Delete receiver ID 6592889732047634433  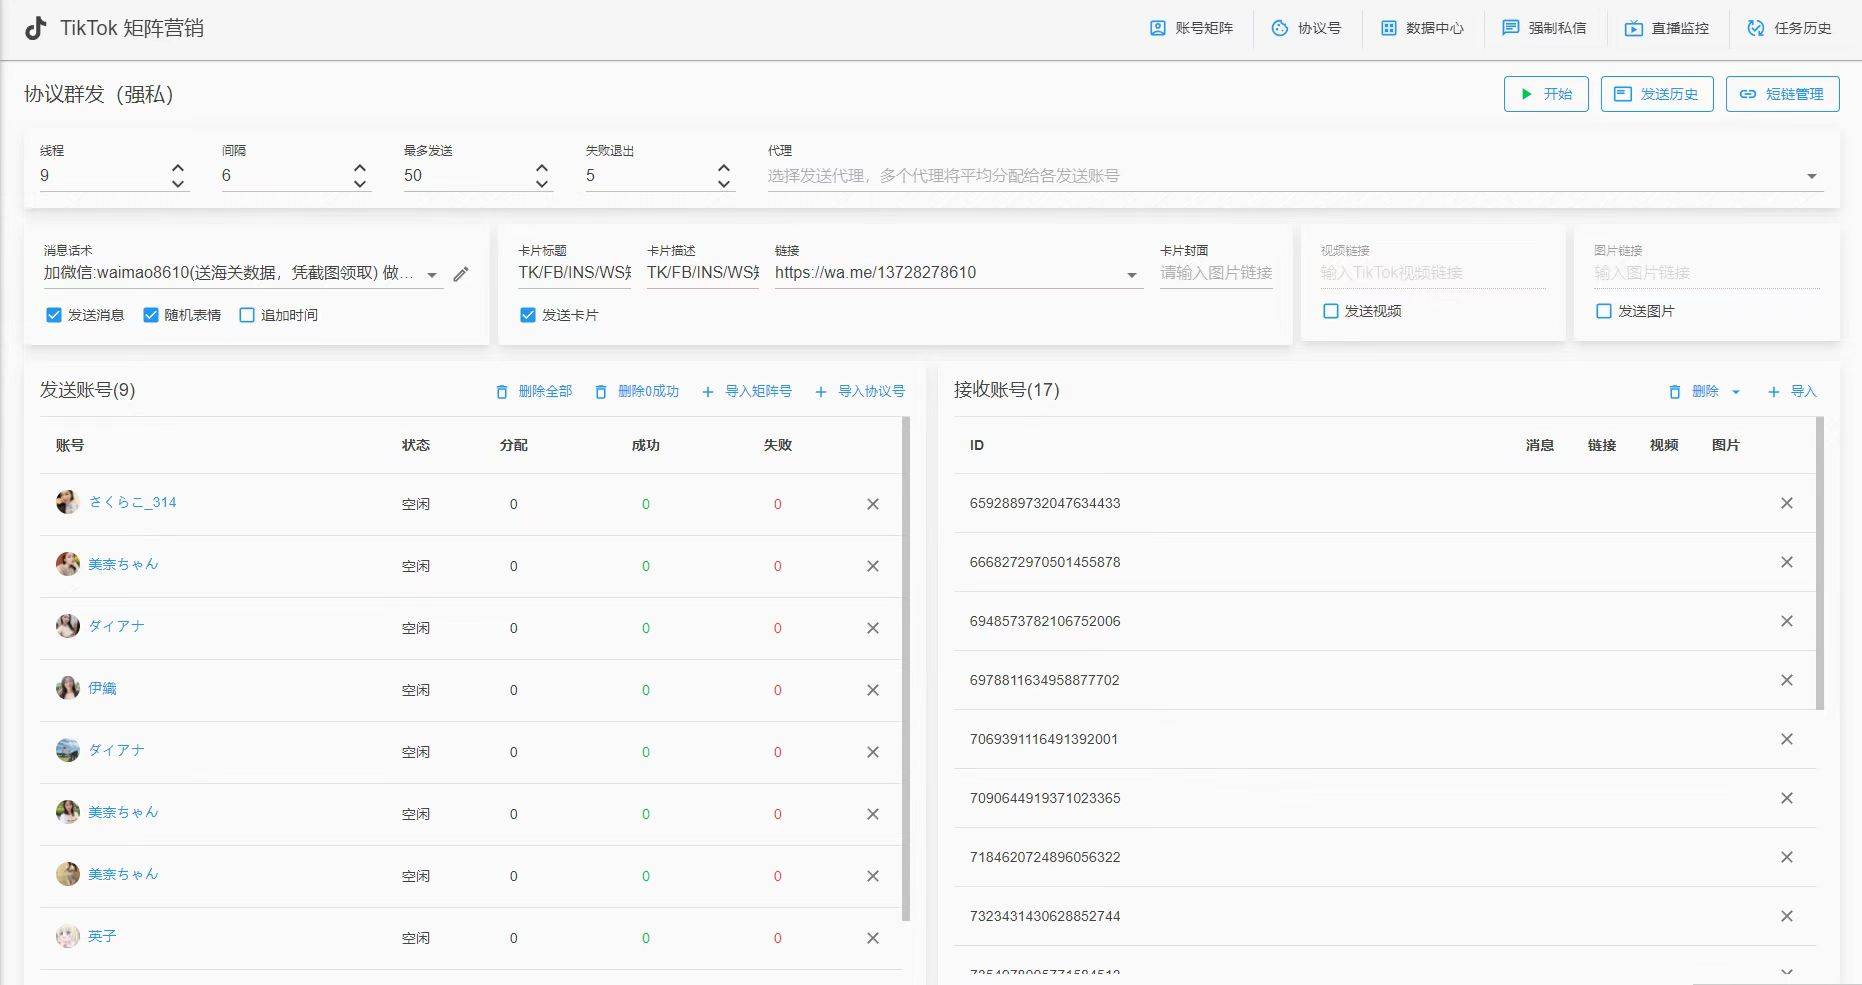pos(1787,503)
